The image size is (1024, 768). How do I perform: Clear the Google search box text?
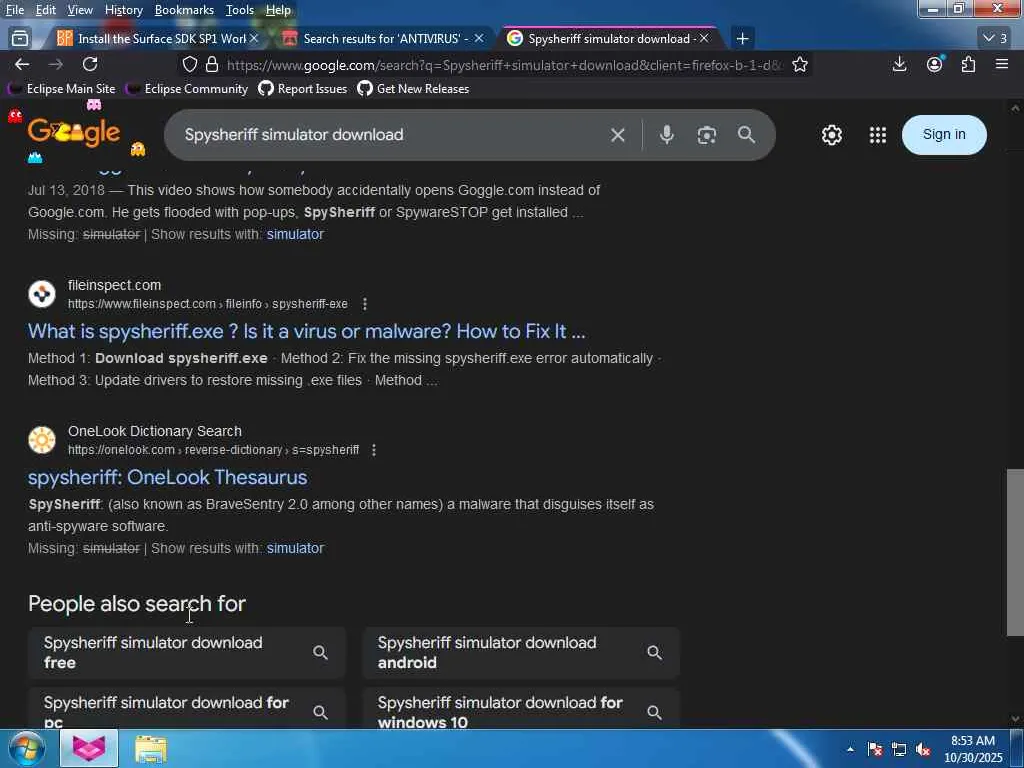618,135
